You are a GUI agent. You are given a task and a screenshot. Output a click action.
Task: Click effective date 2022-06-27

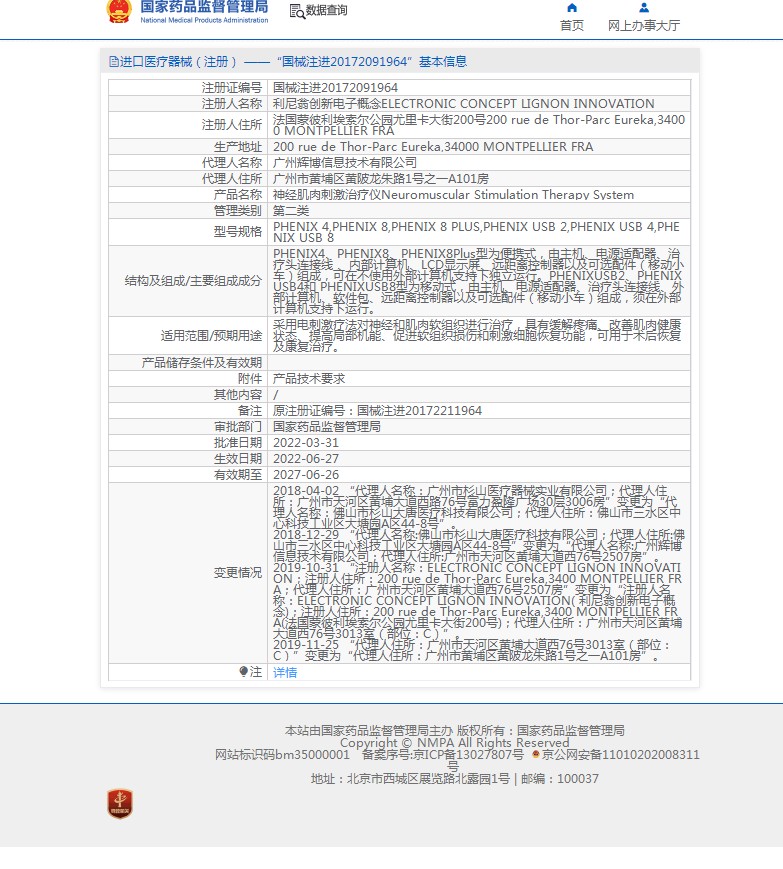pos(305,459)
